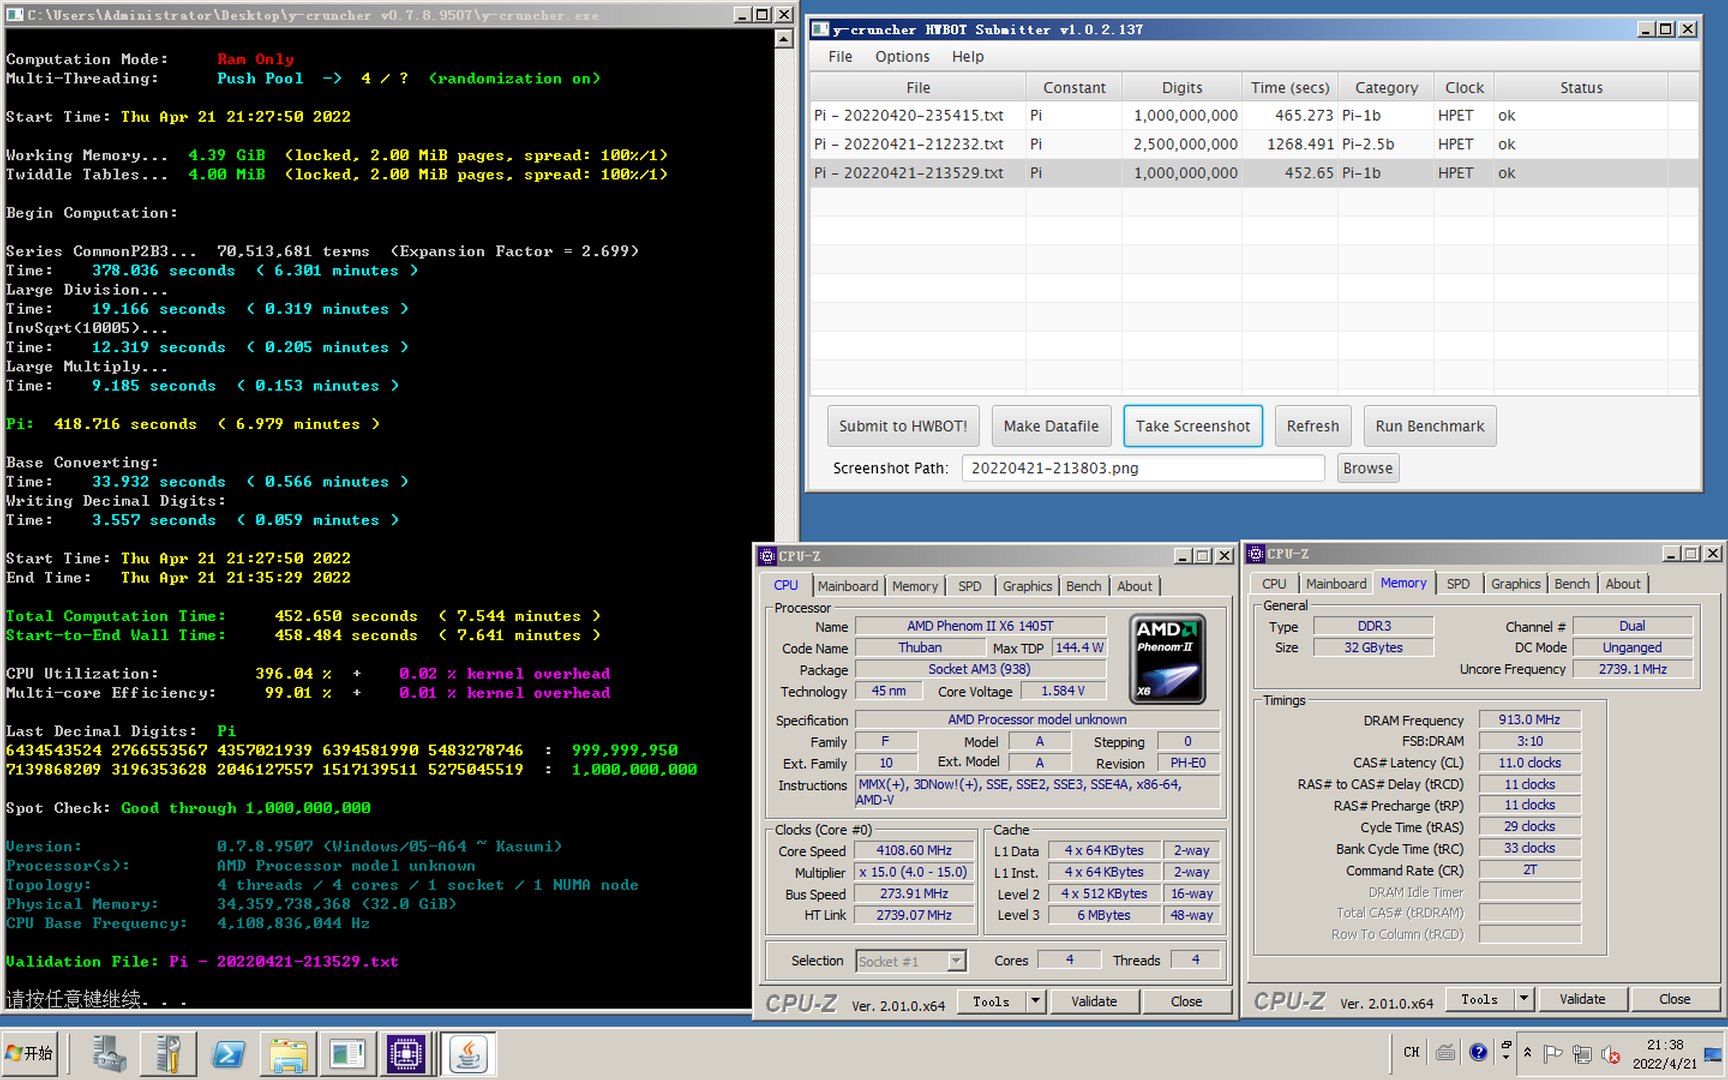Select row Pi - 20220421-213529.txt
Viewport: 1728px width, 1080px height.
tap(1254, 173)
